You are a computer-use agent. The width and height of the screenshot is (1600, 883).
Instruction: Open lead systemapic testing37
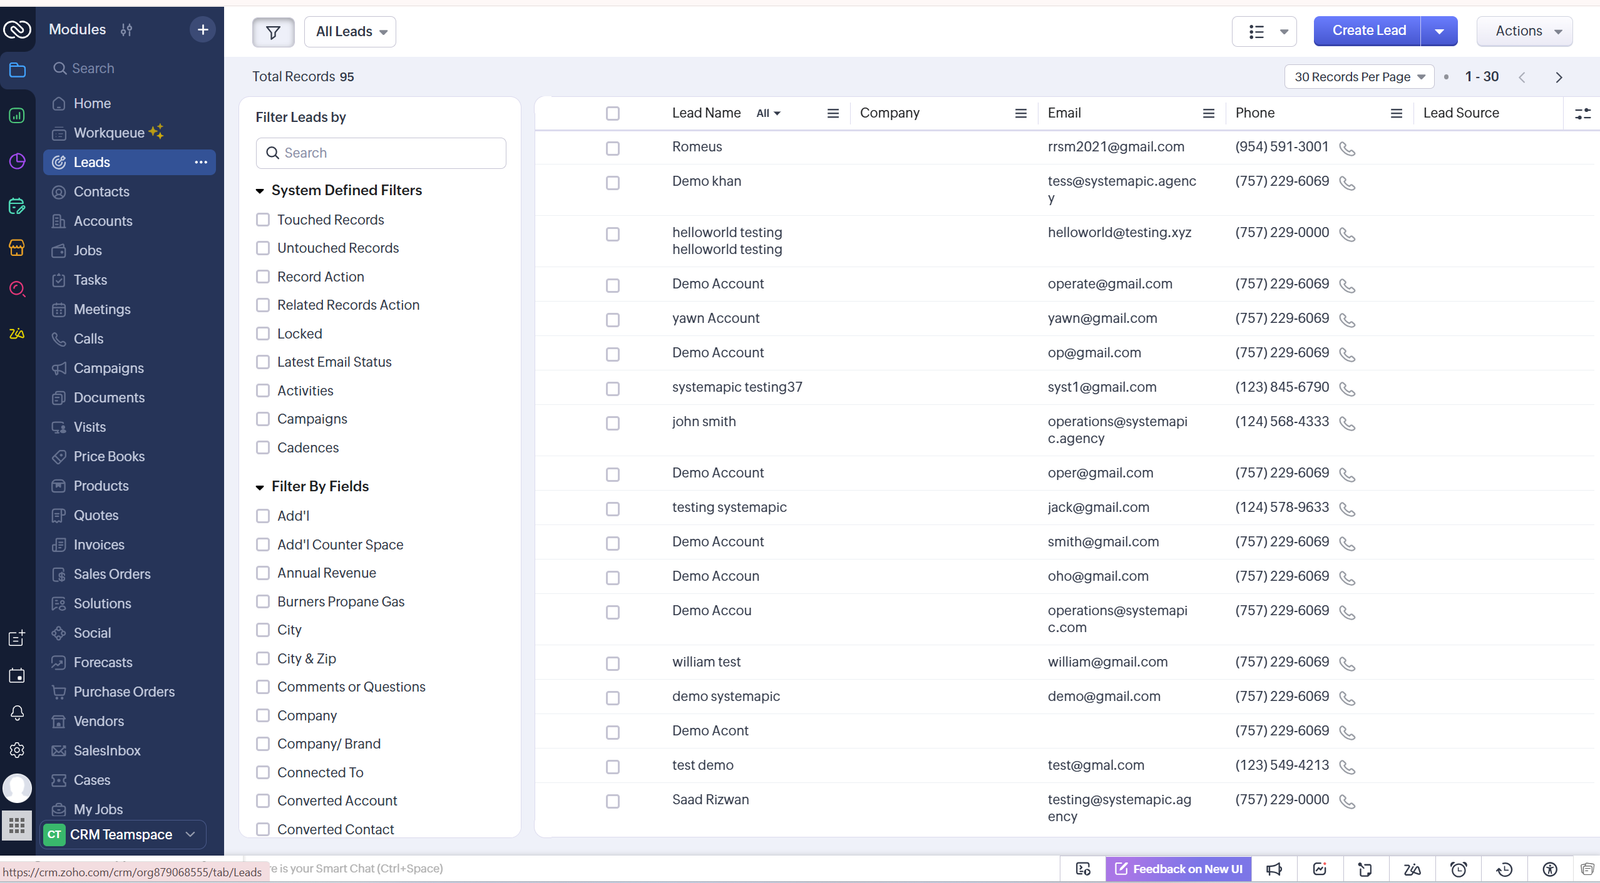[x=737, y=387]
